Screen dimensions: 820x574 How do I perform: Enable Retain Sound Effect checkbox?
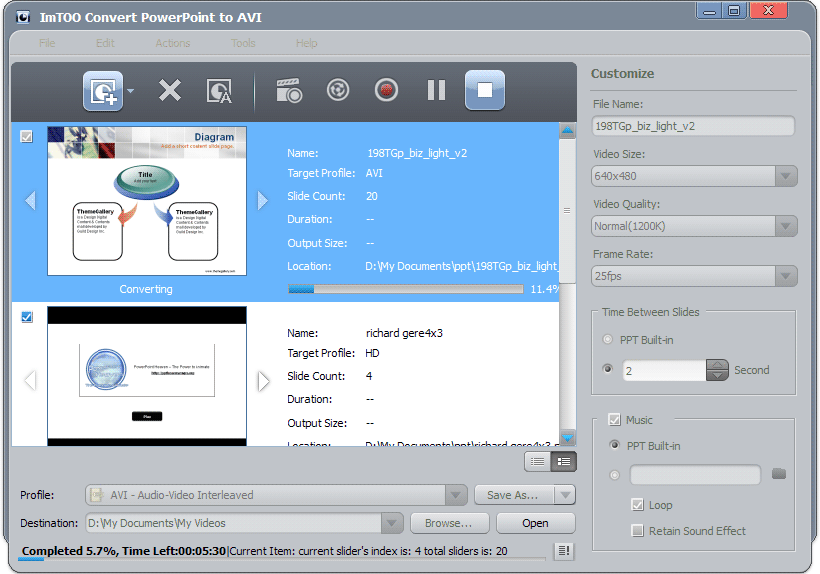[638, 531]
